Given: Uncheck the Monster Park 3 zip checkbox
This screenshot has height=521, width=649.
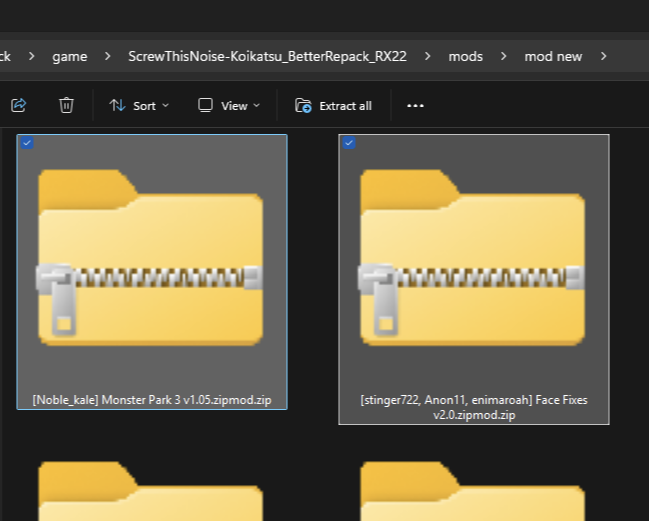Looking at the screenshot, I should [27, 143].
